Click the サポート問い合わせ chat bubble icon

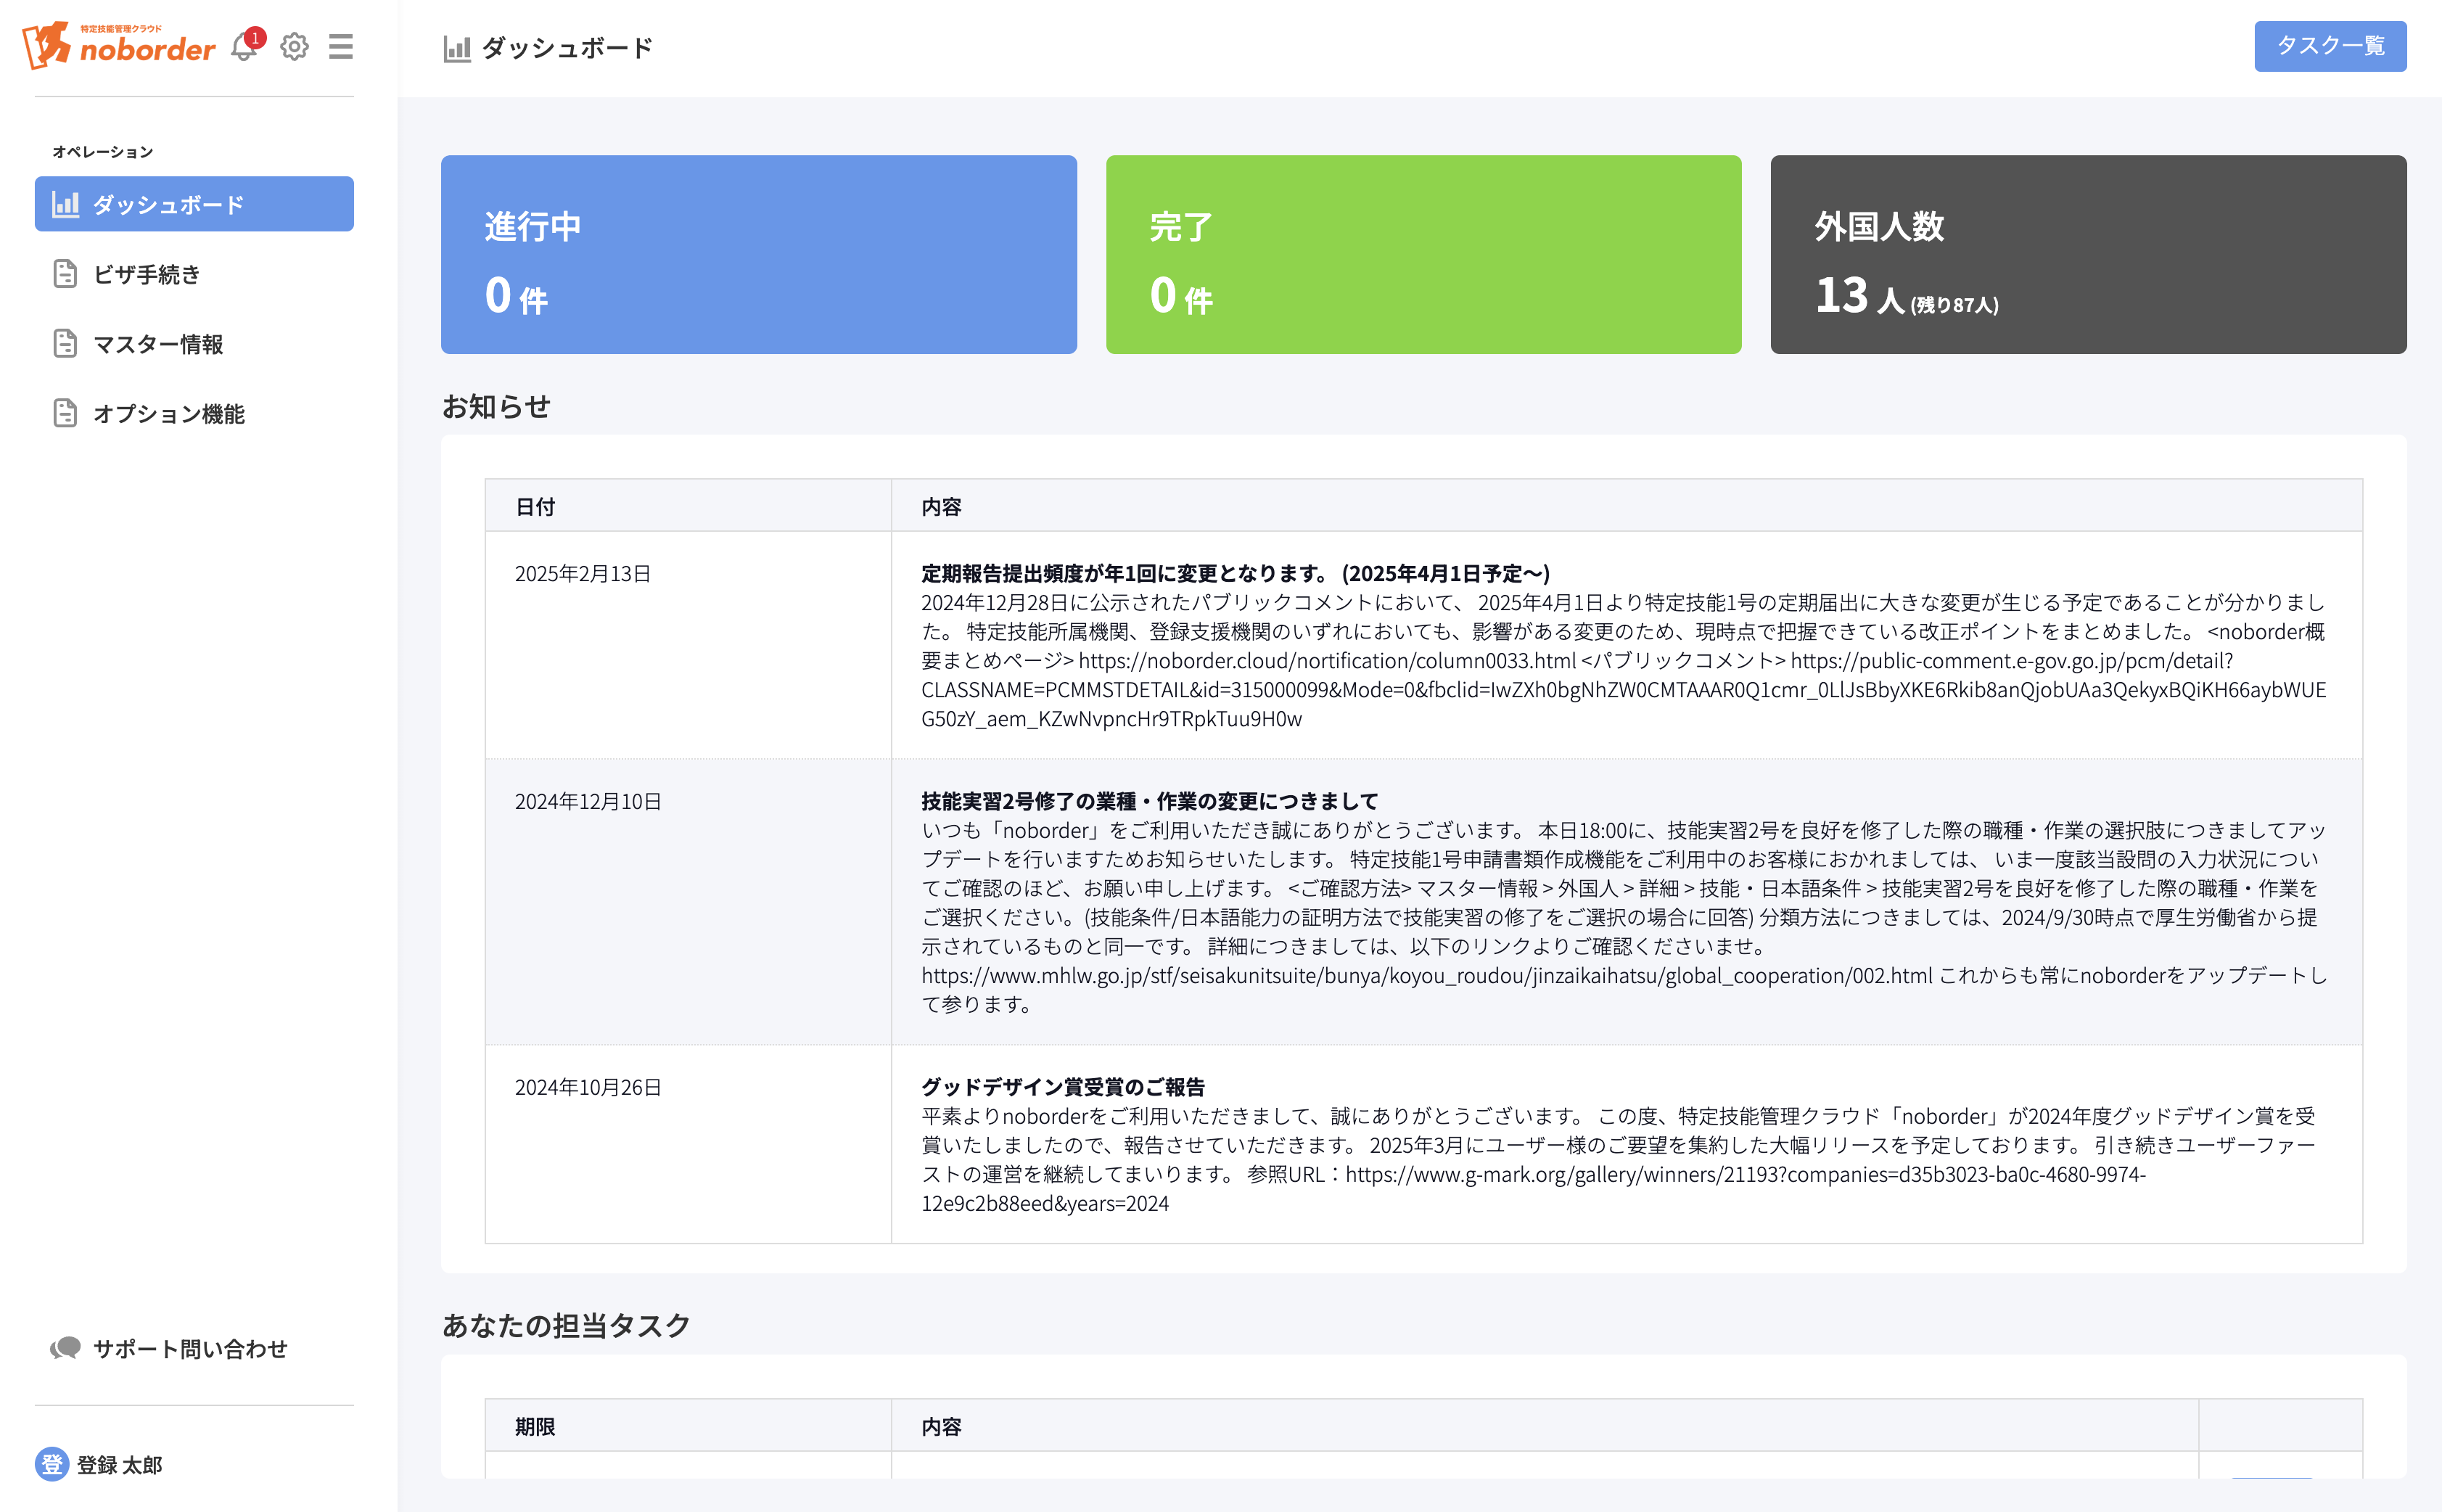pos(65,1348)
